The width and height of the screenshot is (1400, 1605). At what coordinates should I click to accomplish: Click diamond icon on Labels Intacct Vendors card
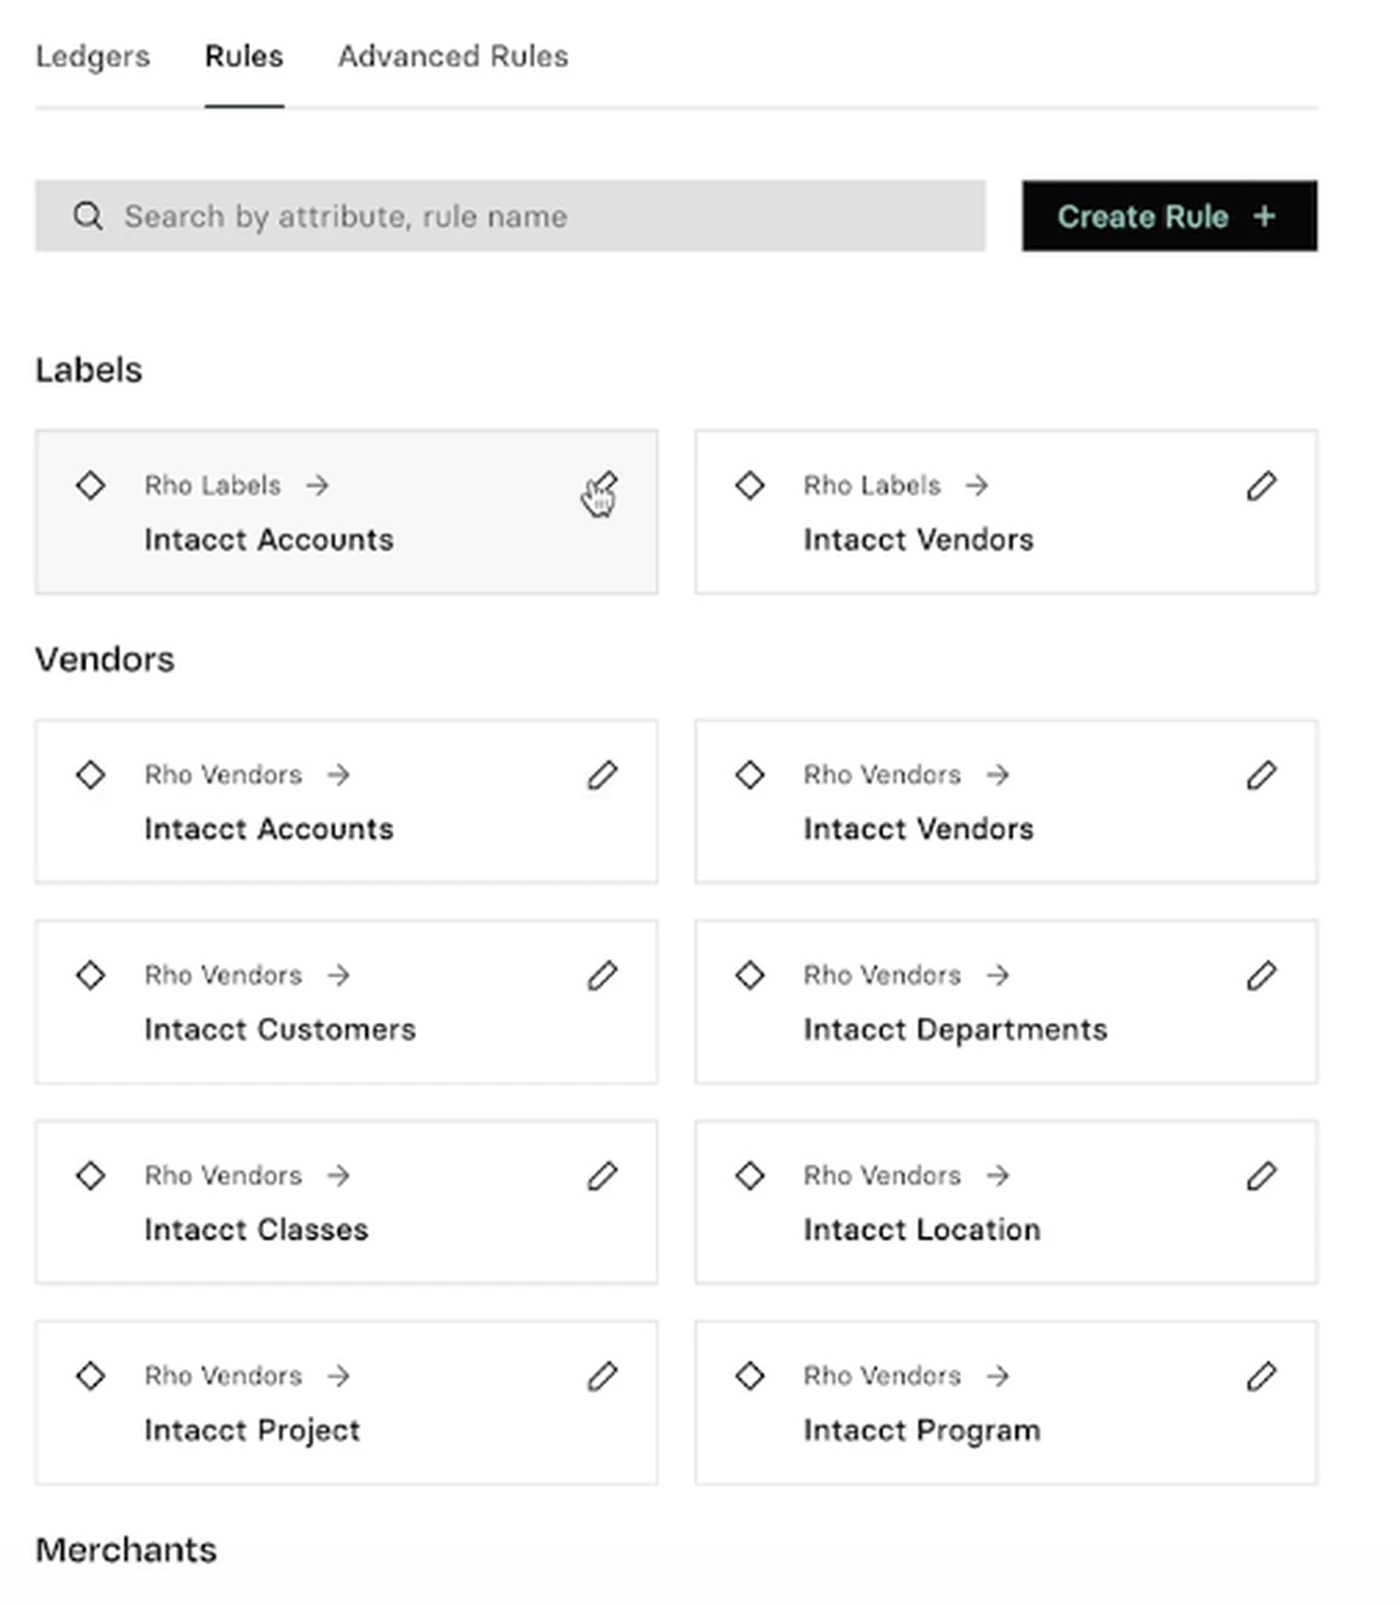(x=750, y=486)
